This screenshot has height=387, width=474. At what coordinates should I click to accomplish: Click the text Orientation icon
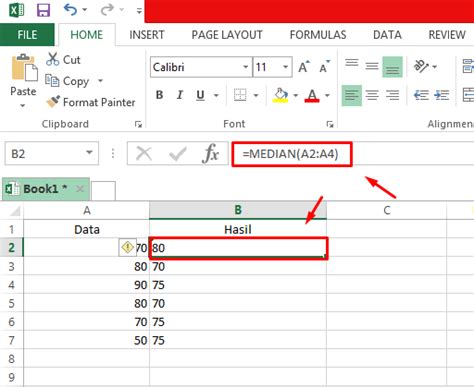tap(421, 66)
